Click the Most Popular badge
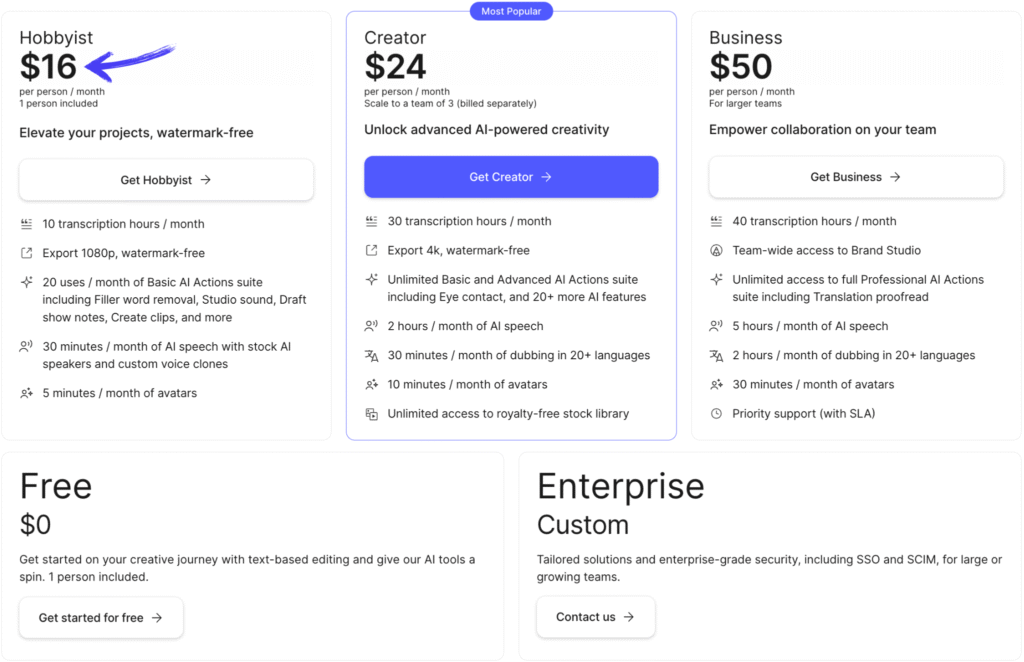The width and height of the screenshot is (1024, 662). tap(511, 11)
